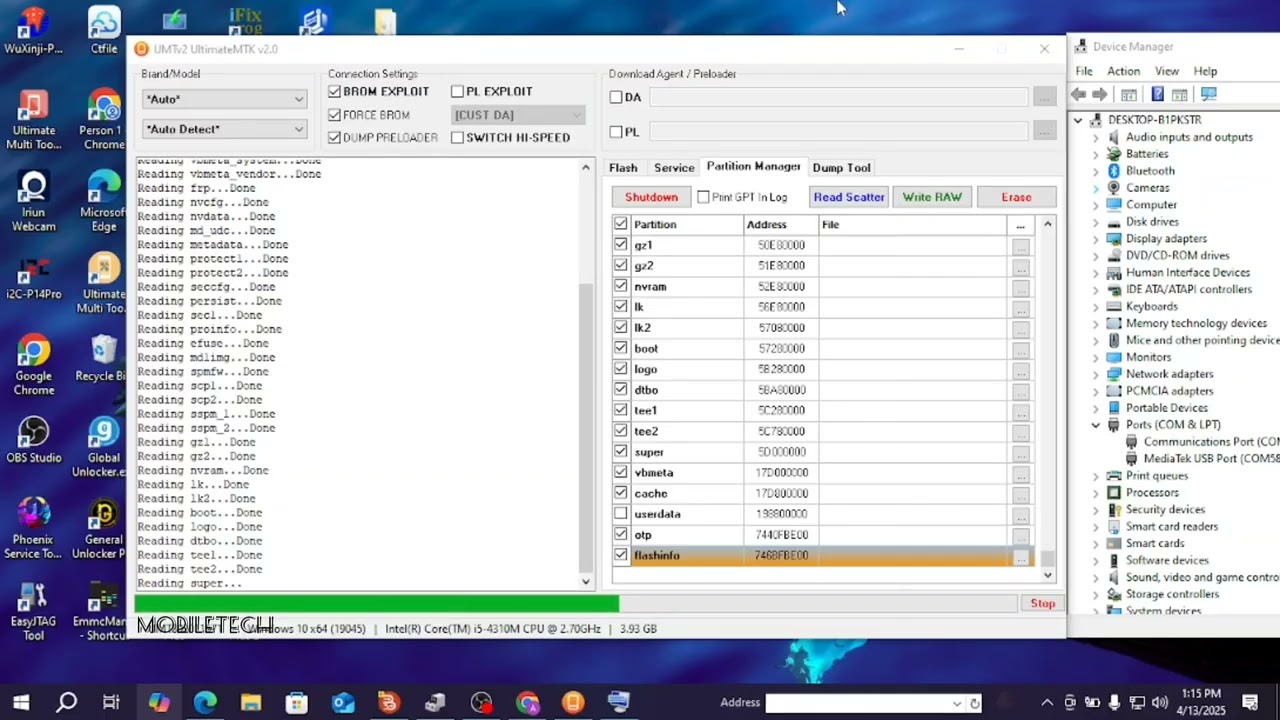Open the I2C-P14Pro desktop icon
Screen dimensions: 1280x720
pyautogui.click(x=33, y=277)
